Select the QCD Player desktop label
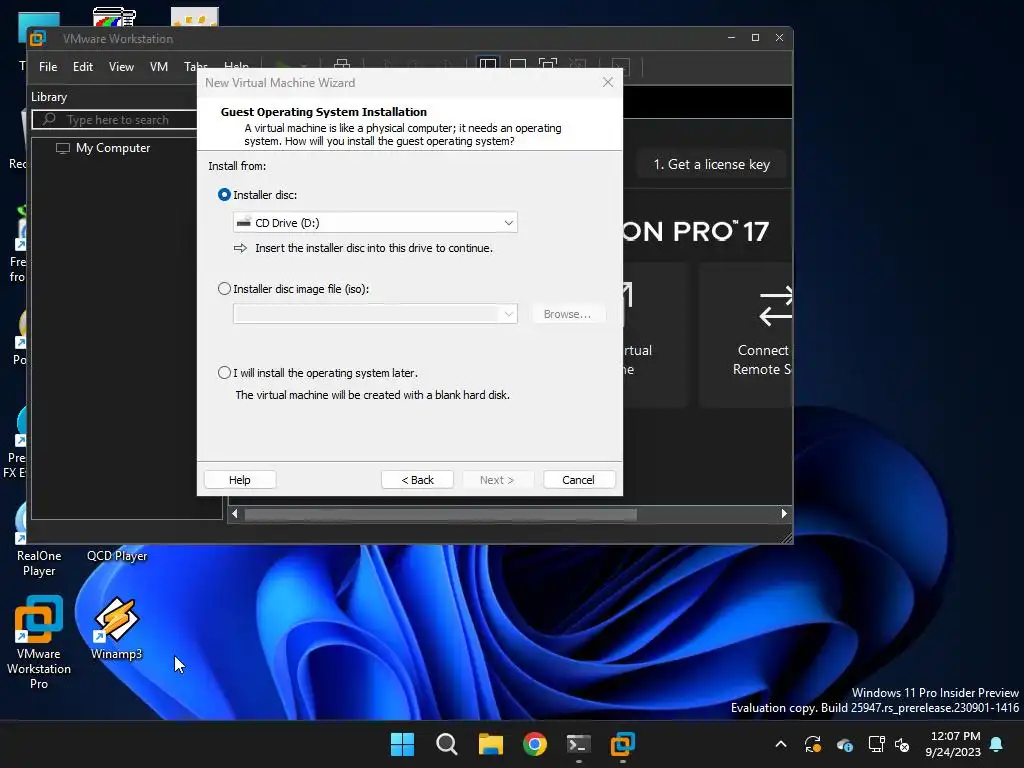 click(117, 556)
